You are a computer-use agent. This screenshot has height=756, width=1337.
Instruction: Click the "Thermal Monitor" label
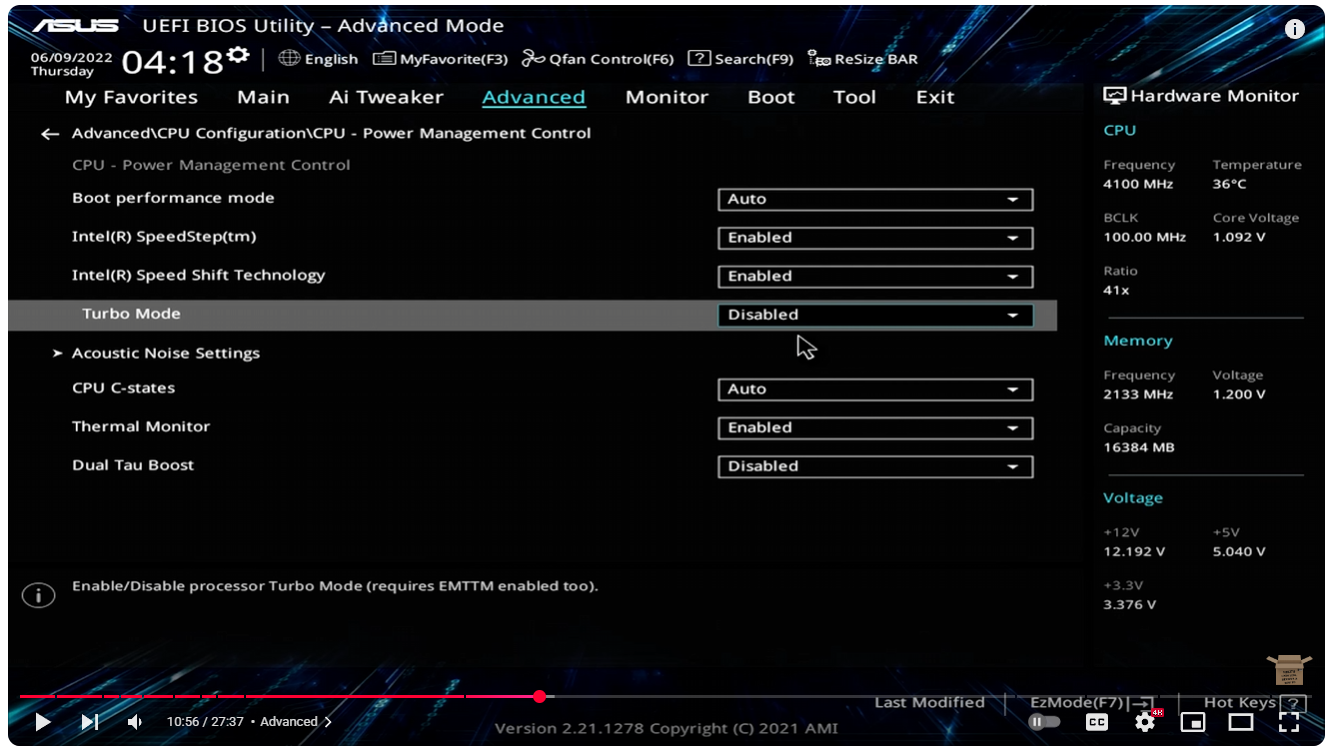pyautogui.click(x=141, y=426)
